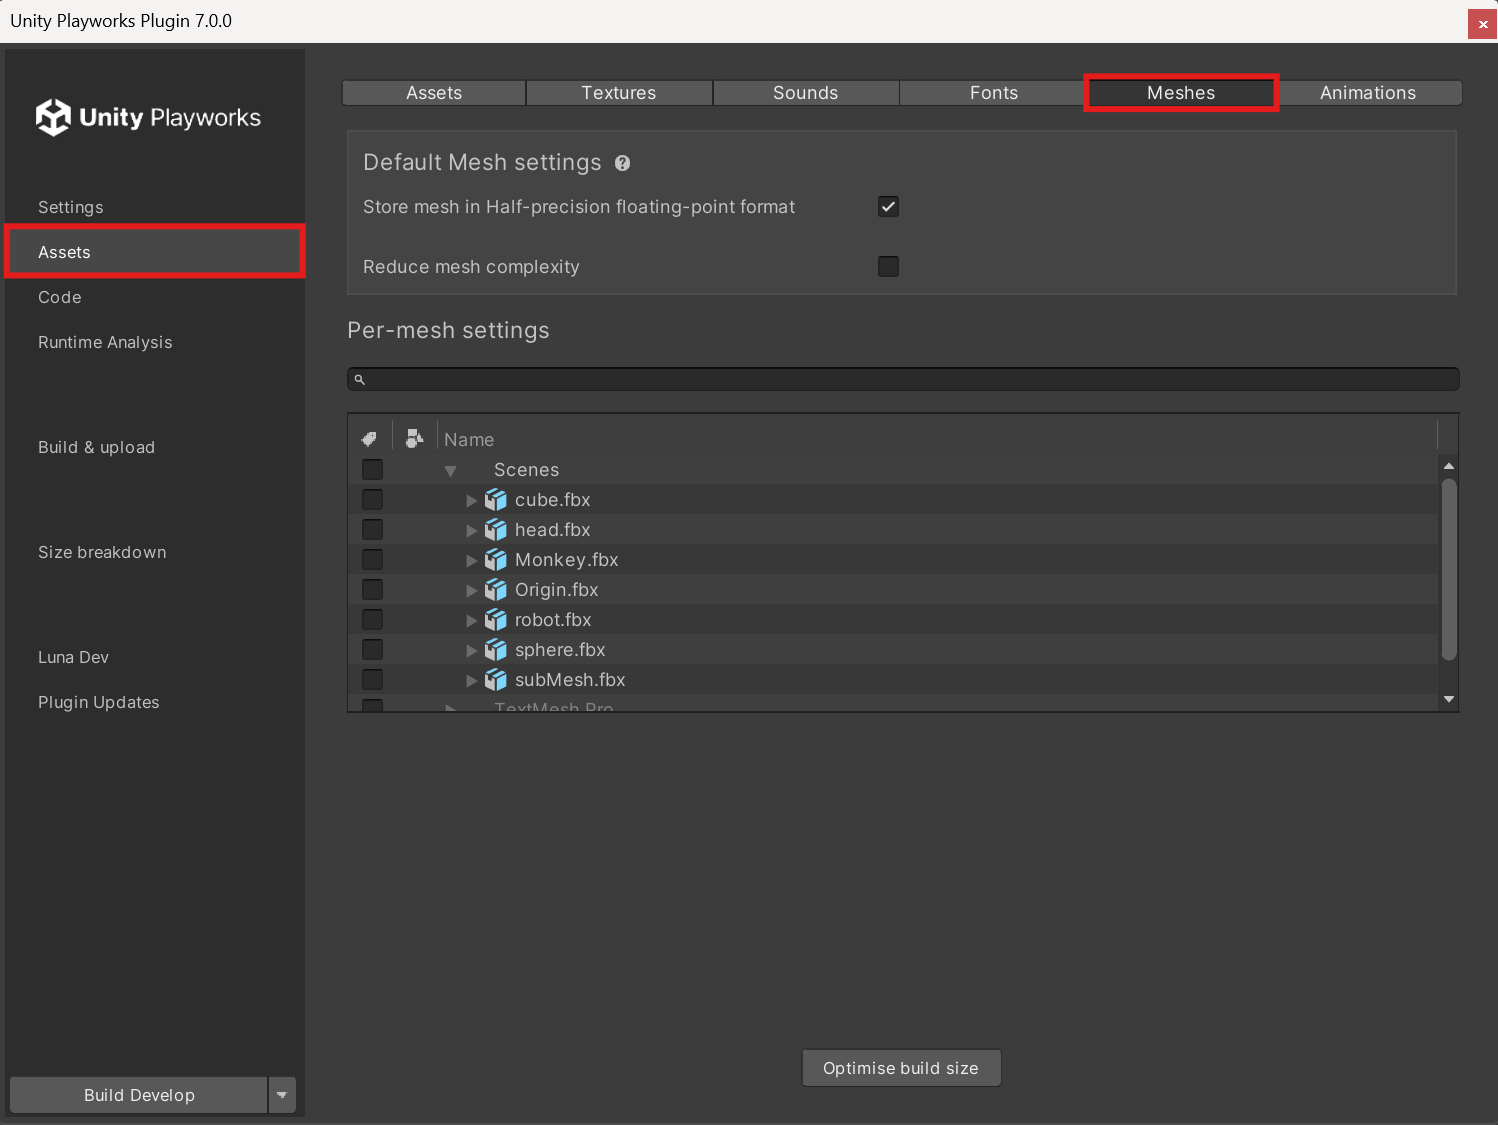Click the mesh column icon in header

[x=414, y=438]
